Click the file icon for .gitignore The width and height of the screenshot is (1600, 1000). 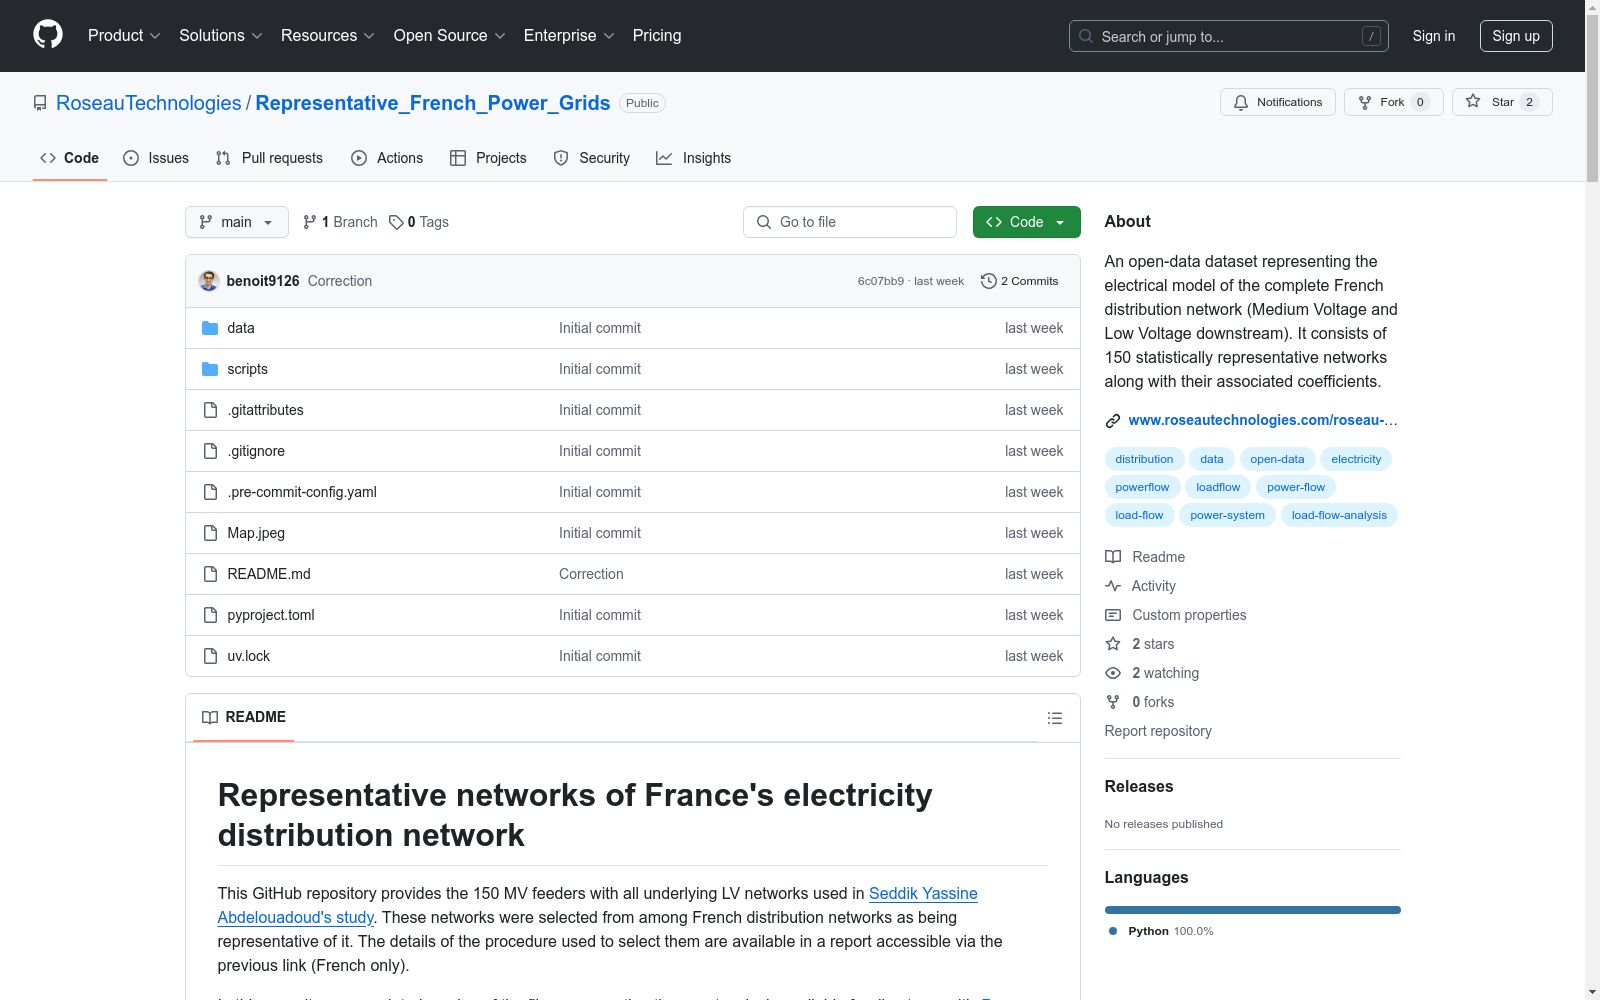coord(210,451)
